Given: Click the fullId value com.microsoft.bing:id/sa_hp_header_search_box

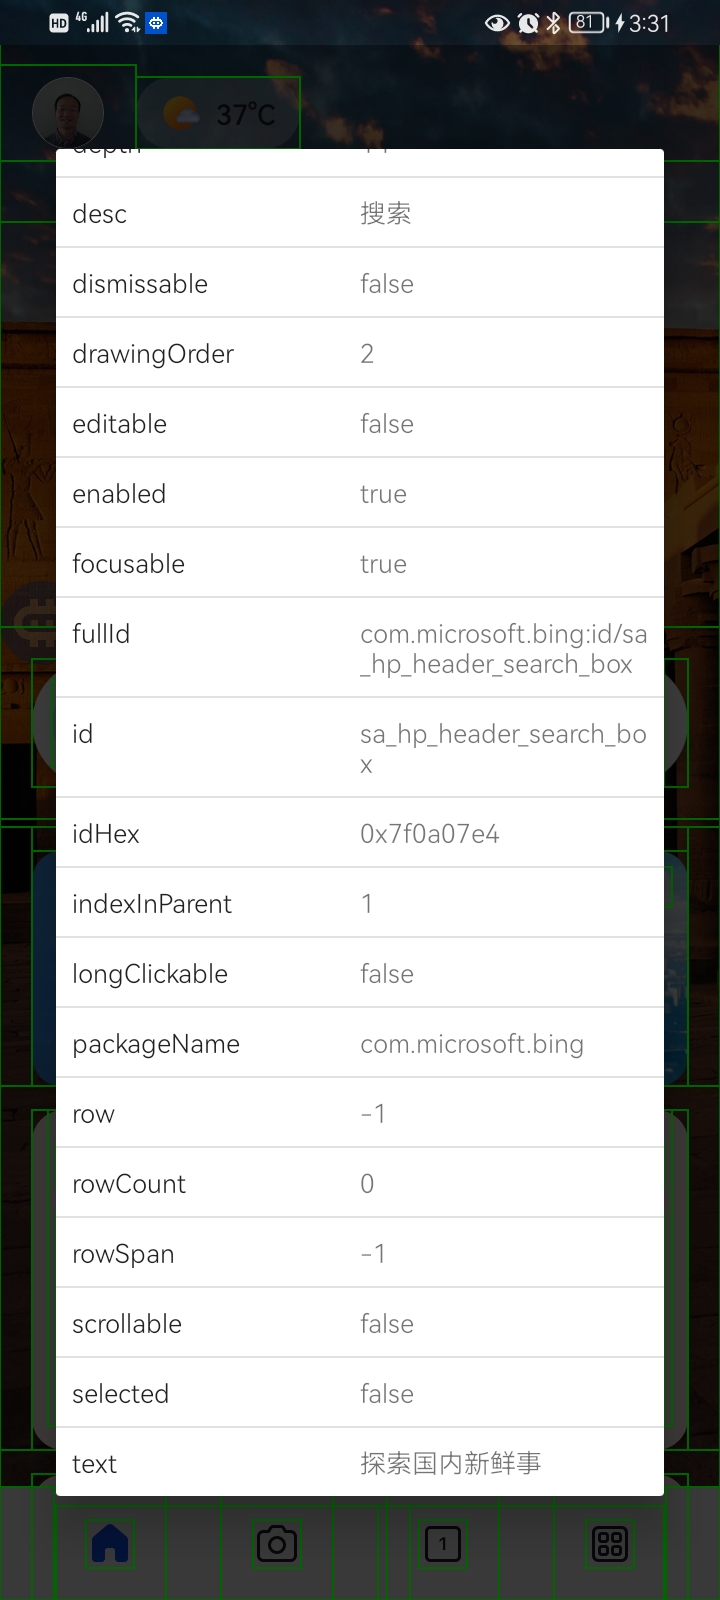Looking at the screenshot, I should click(x=503, y=649).
